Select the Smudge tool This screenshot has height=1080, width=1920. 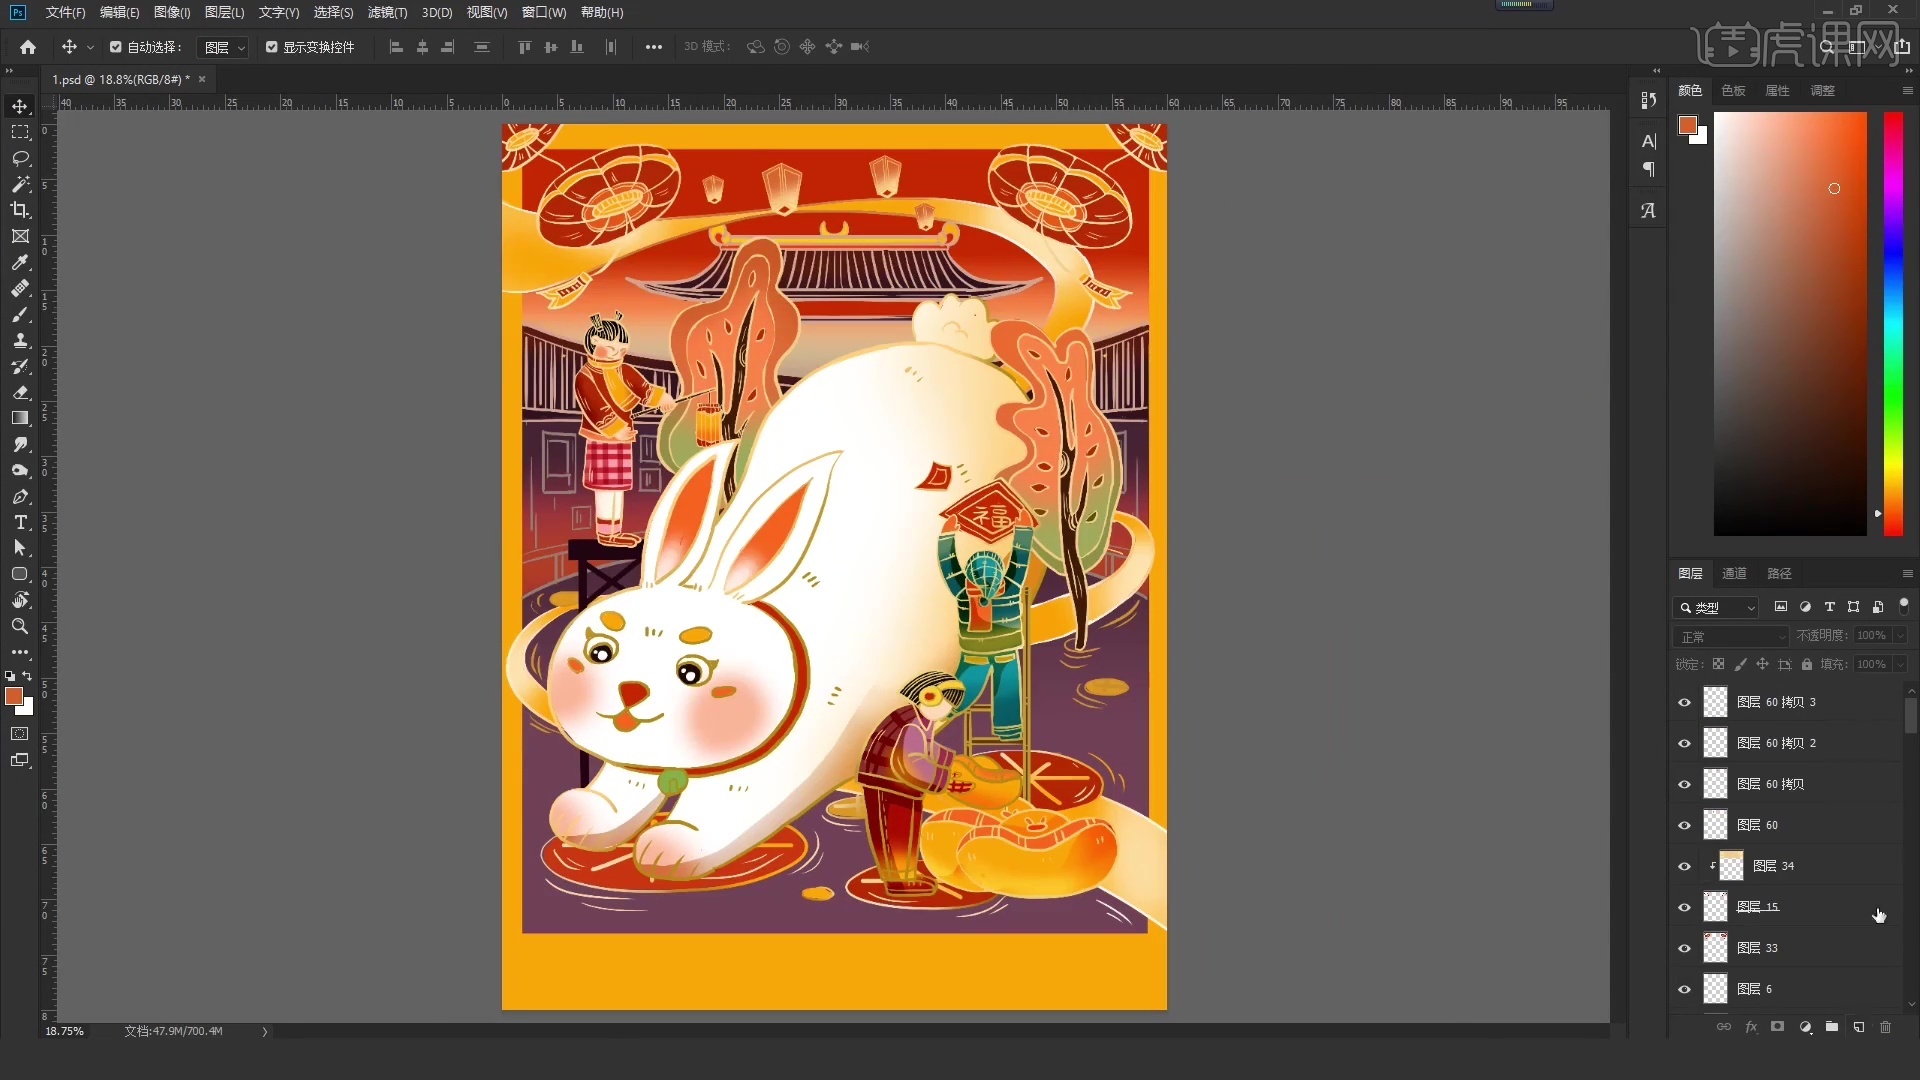point(20,444)
